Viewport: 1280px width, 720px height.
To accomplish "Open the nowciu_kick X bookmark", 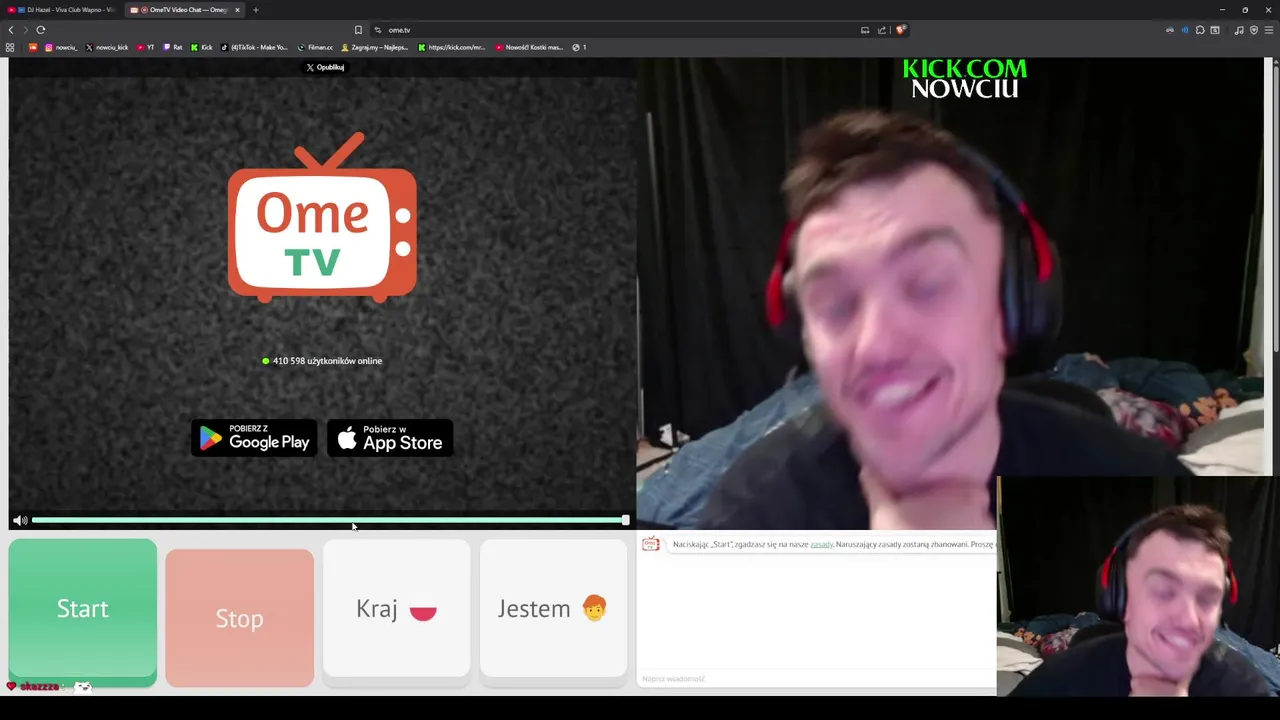I will pos(107,47).
